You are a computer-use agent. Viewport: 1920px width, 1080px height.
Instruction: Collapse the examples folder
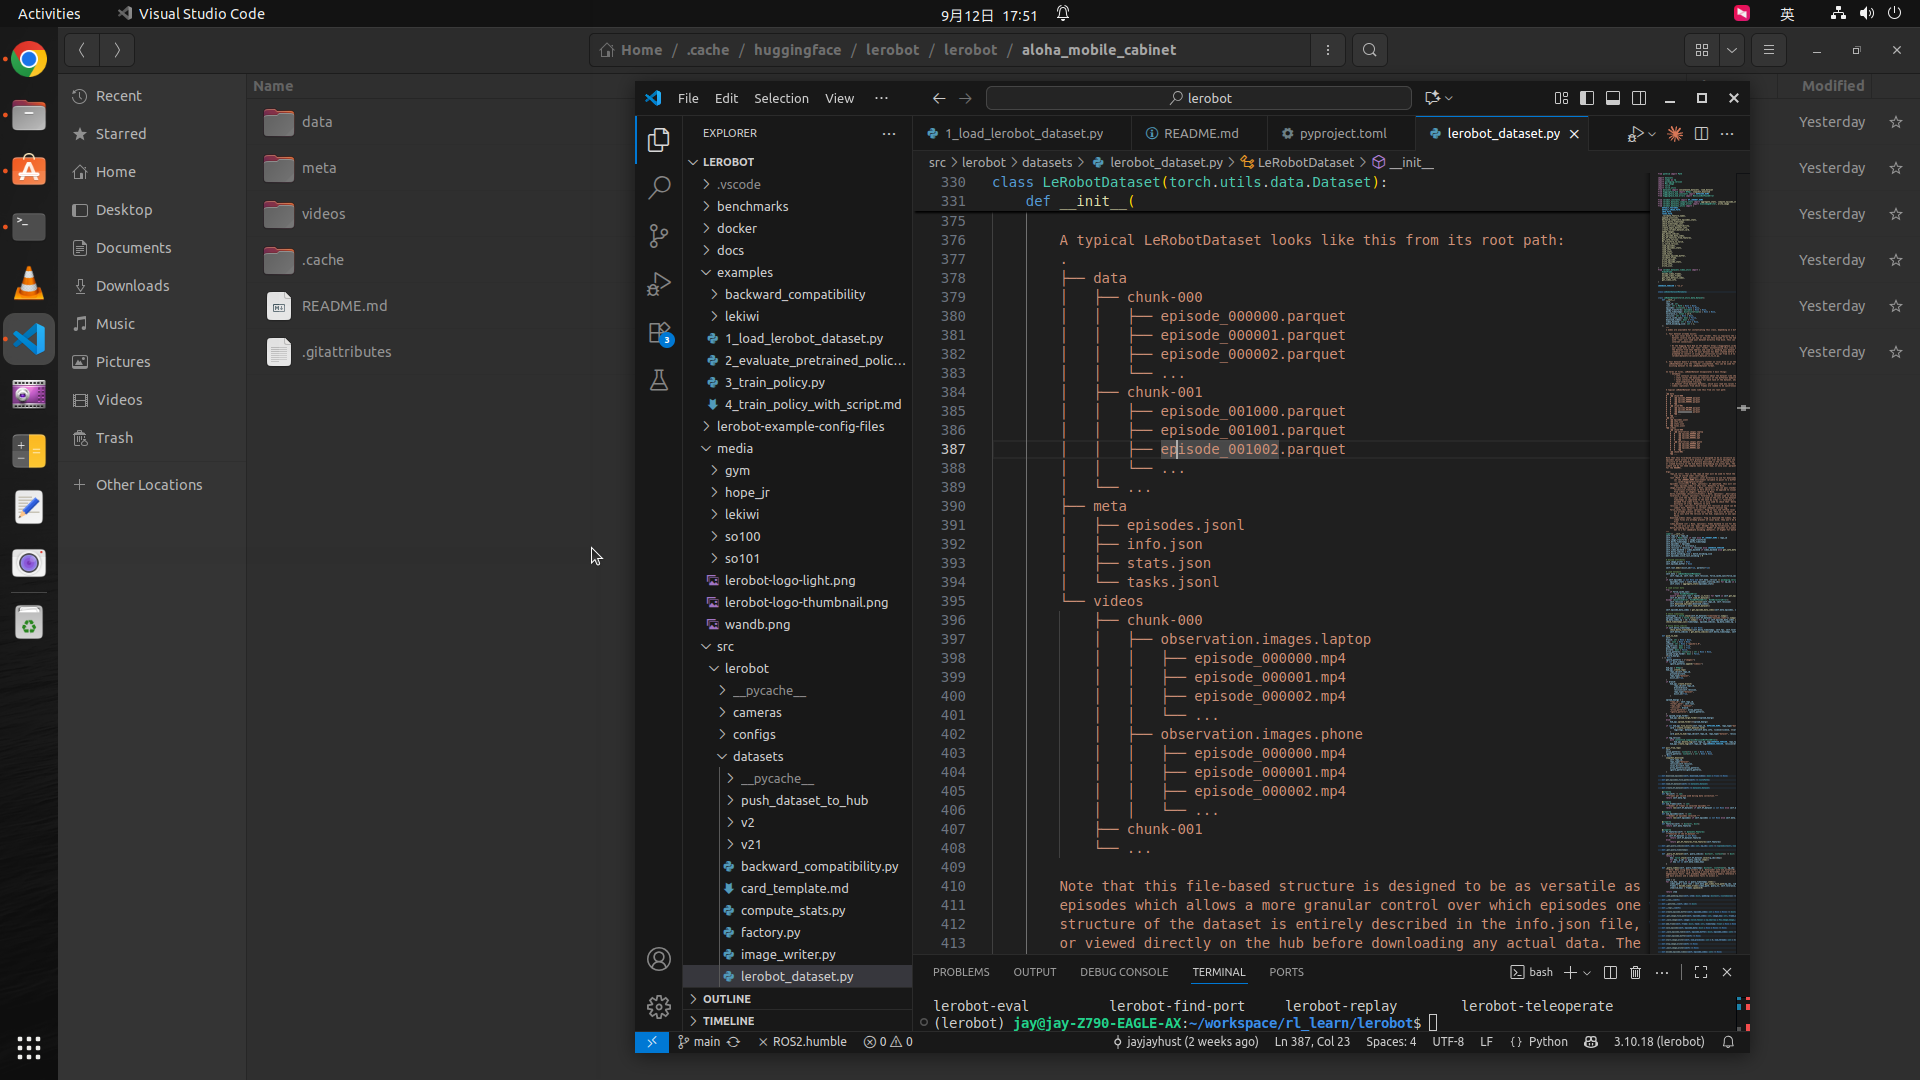click(744, 272)
